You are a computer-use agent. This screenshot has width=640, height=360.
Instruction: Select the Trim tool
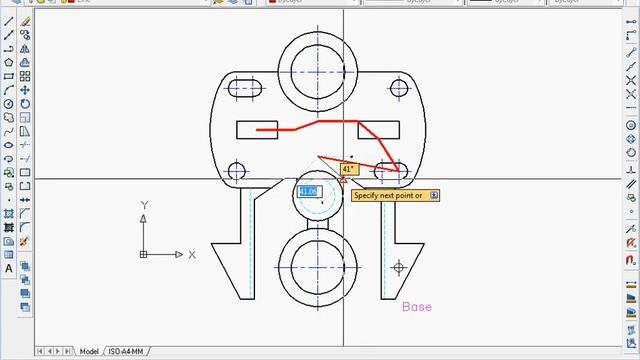point(25,145)
